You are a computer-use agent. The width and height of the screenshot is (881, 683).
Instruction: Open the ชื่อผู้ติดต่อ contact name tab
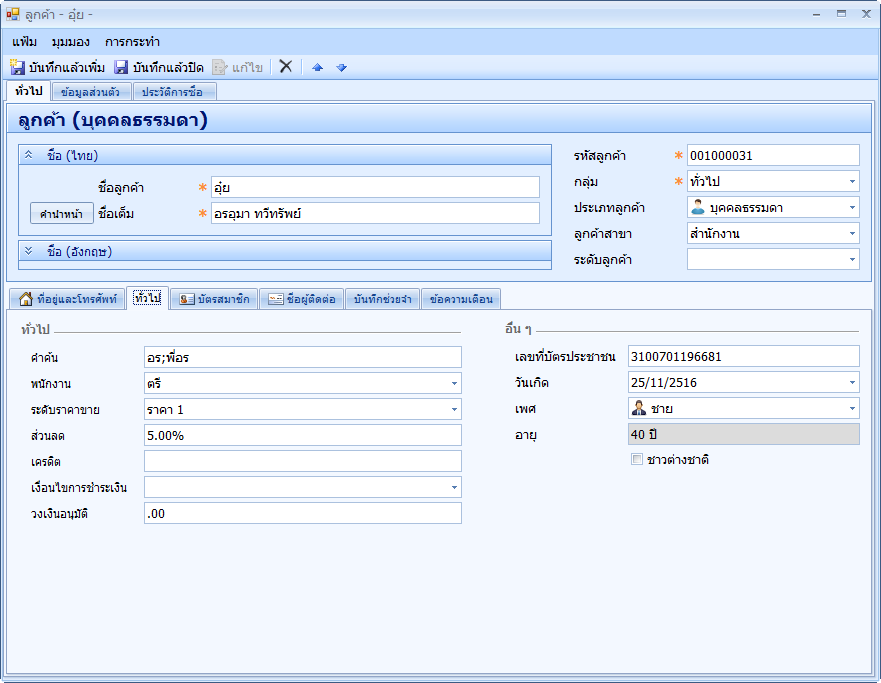(302, 299)
